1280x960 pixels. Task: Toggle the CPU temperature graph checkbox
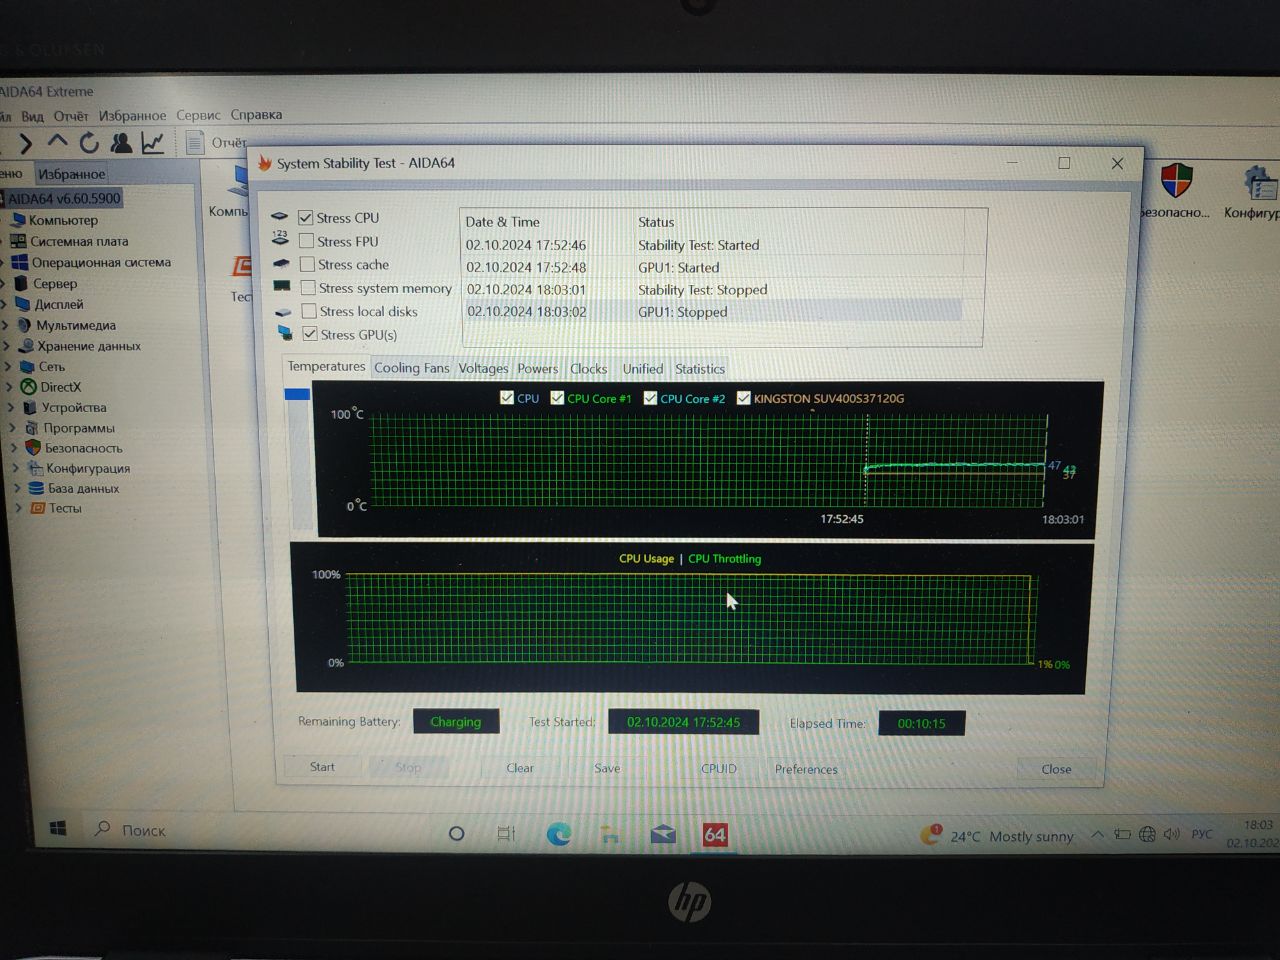506,397
